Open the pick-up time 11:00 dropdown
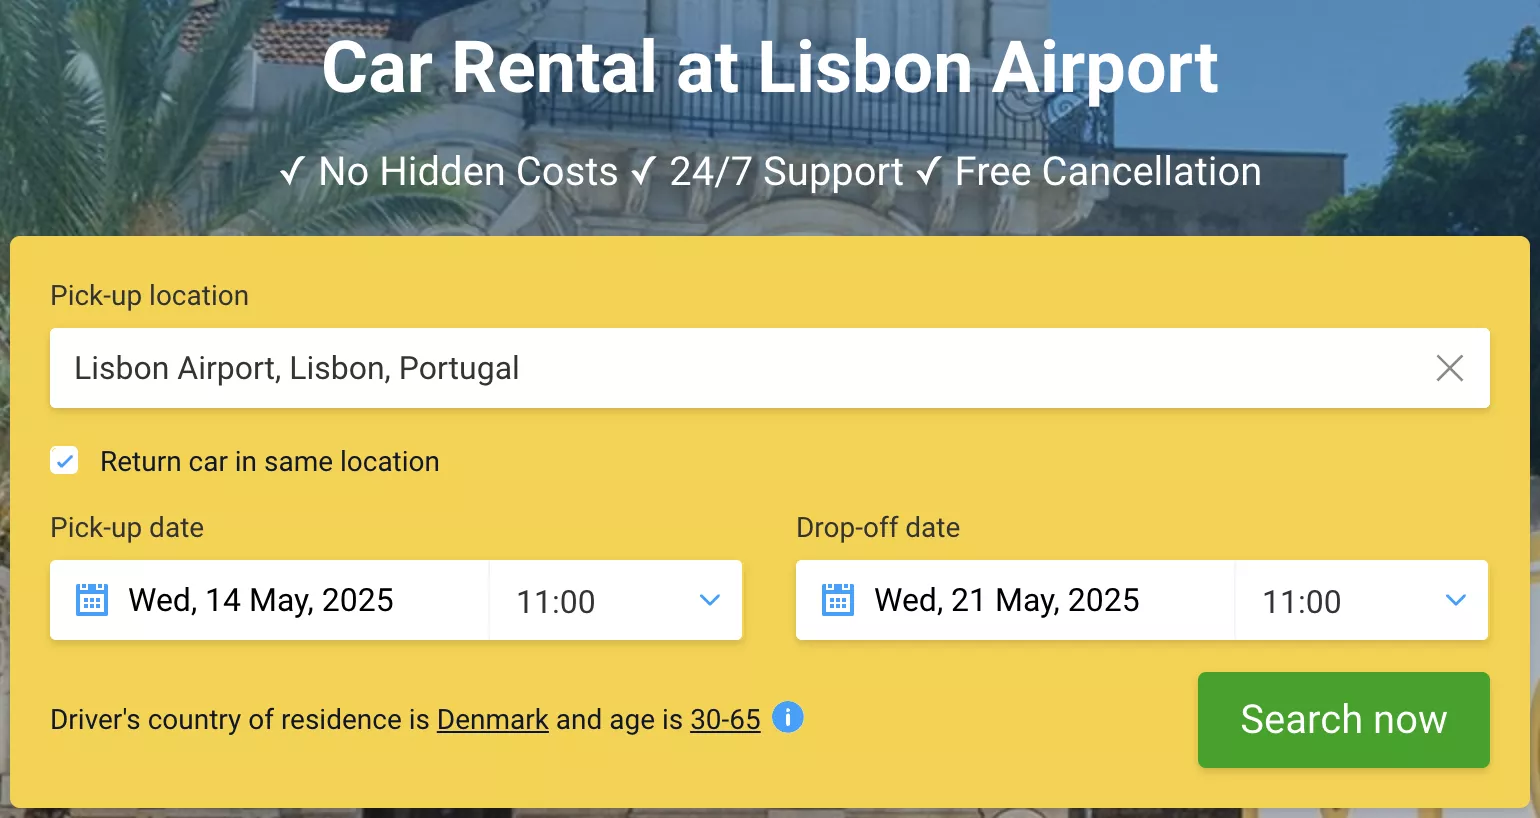 click(616, 600)
